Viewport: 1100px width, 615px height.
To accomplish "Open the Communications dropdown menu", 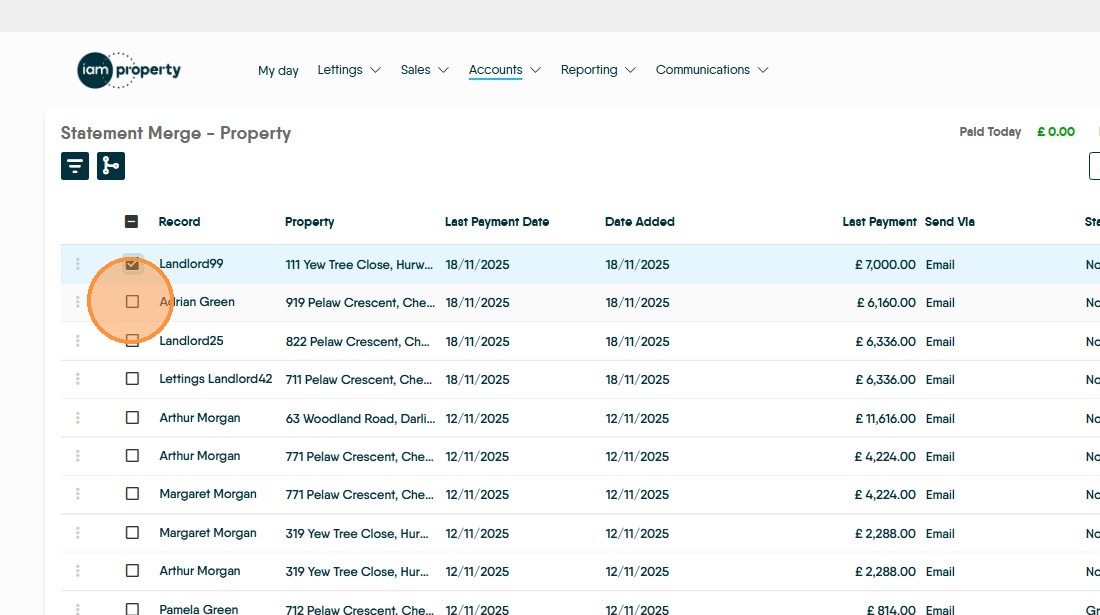I will pyautogui.click(x=711, y=70).
